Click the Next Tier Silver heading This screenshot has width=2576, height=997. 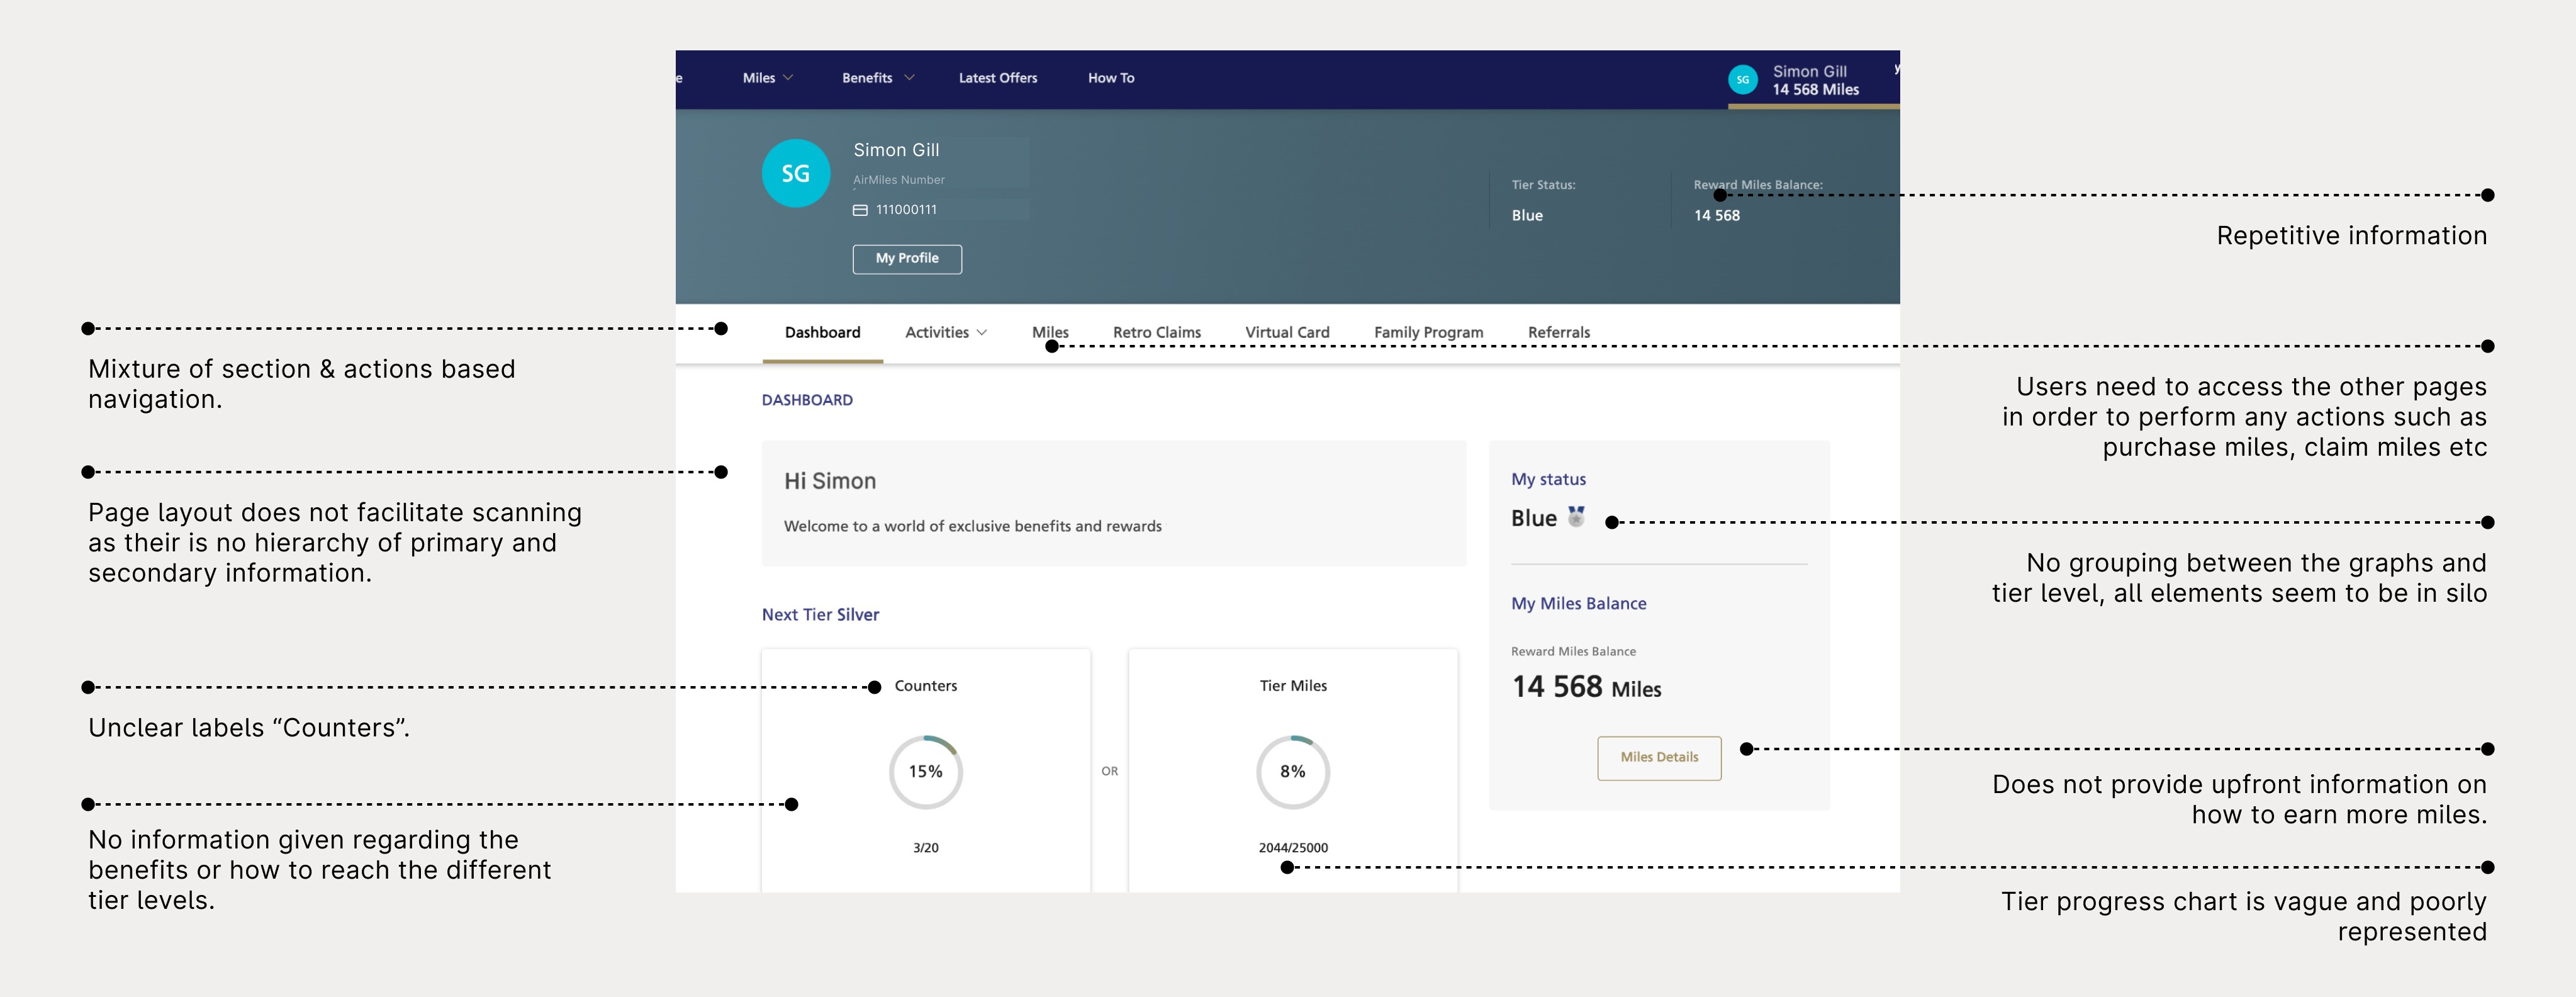(820, 615)
